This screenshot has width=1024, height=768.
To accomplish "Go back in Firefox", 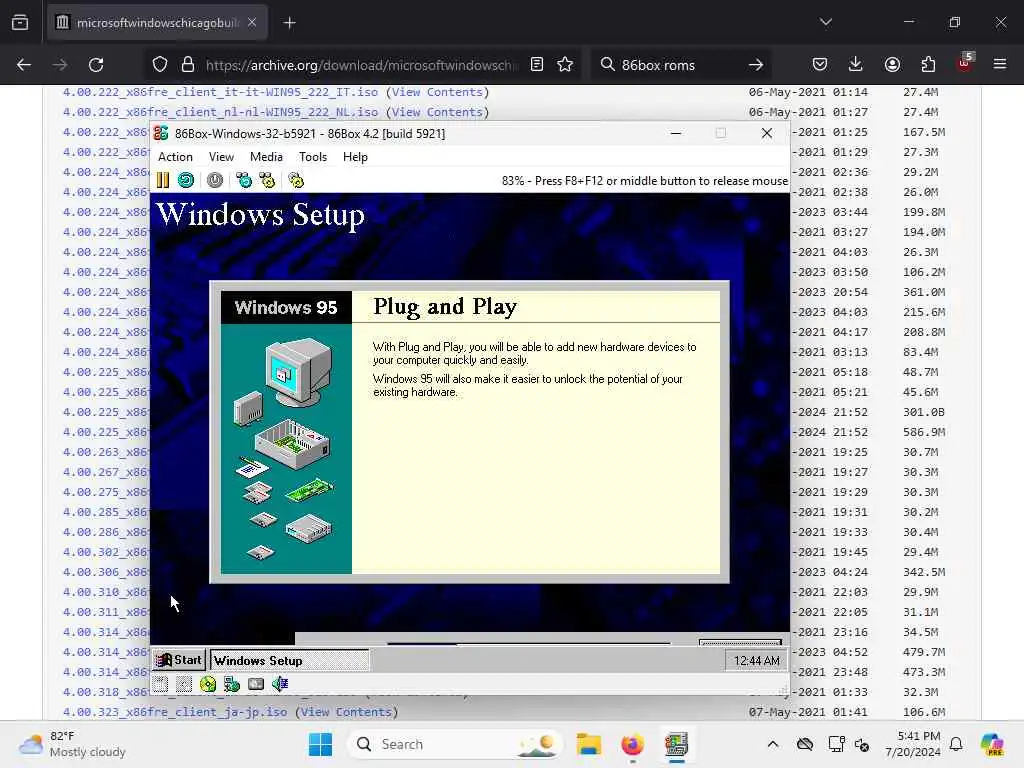I will tap(24, 65).
